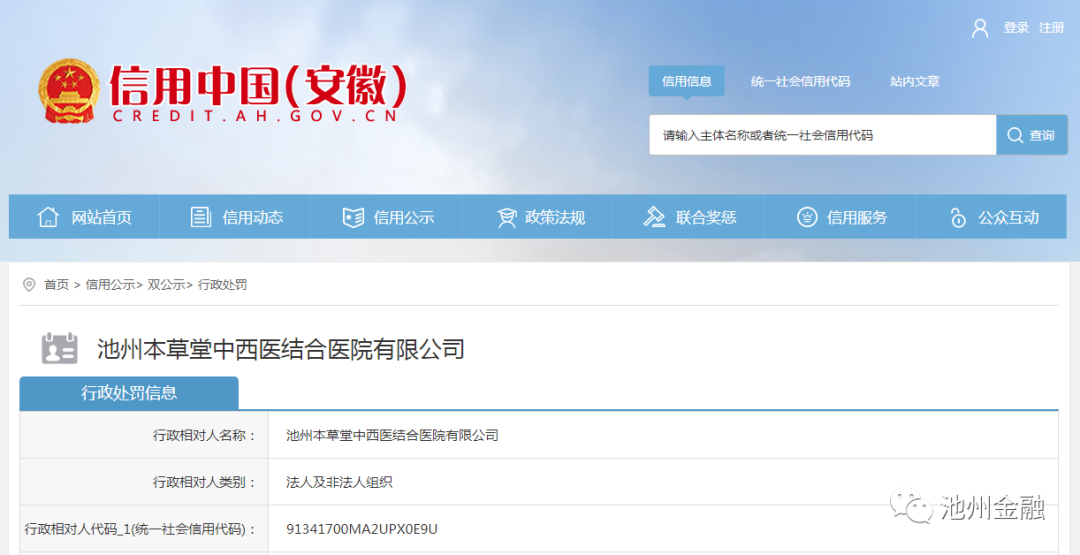Select the 站内文章 search tab
The height and width of the screenshot is (555, 1080).
pyautogui.click(x=915, y=81)
